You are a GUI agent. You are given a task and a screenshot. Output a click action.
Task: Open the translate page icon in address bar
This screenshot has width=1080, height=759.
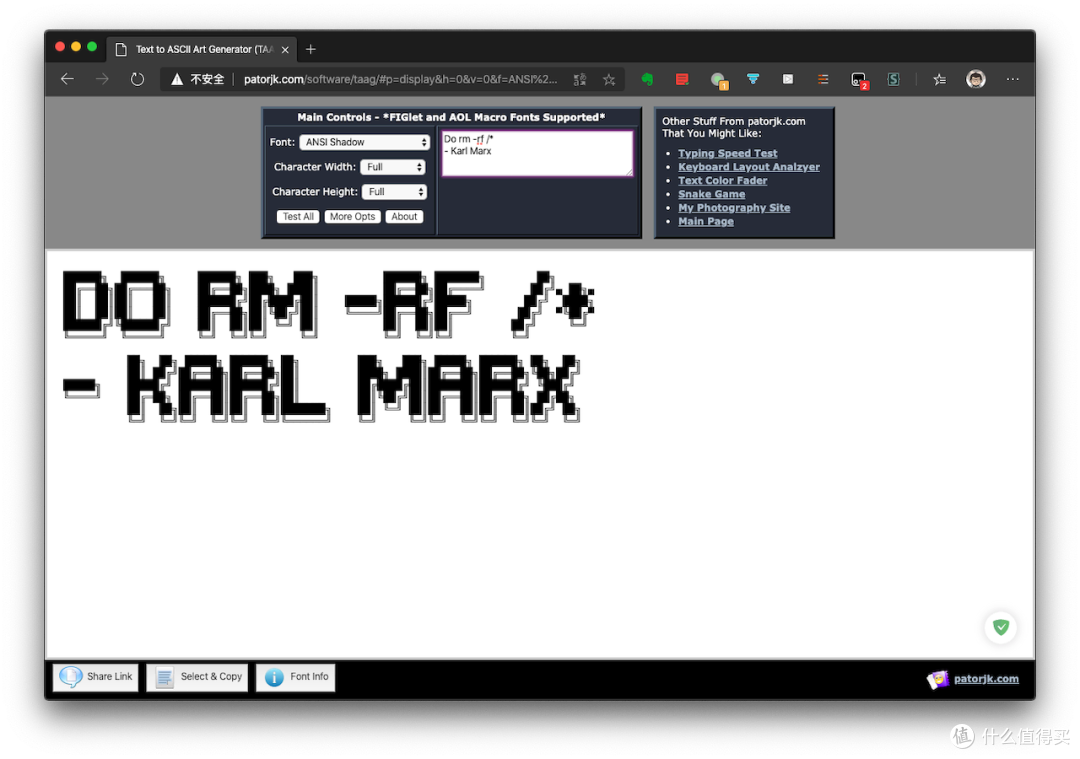click(580, 79)
